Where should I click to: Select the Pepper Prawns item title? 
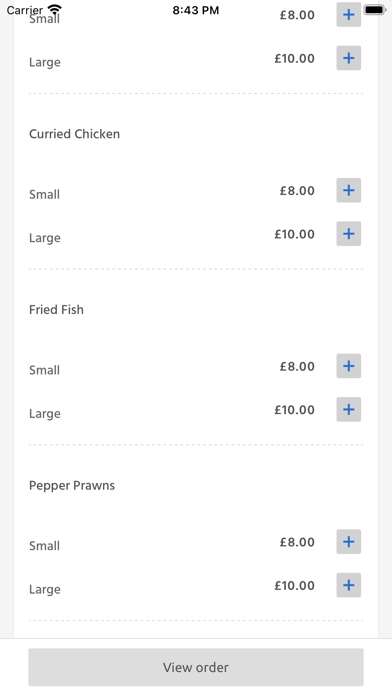[72, 486]
